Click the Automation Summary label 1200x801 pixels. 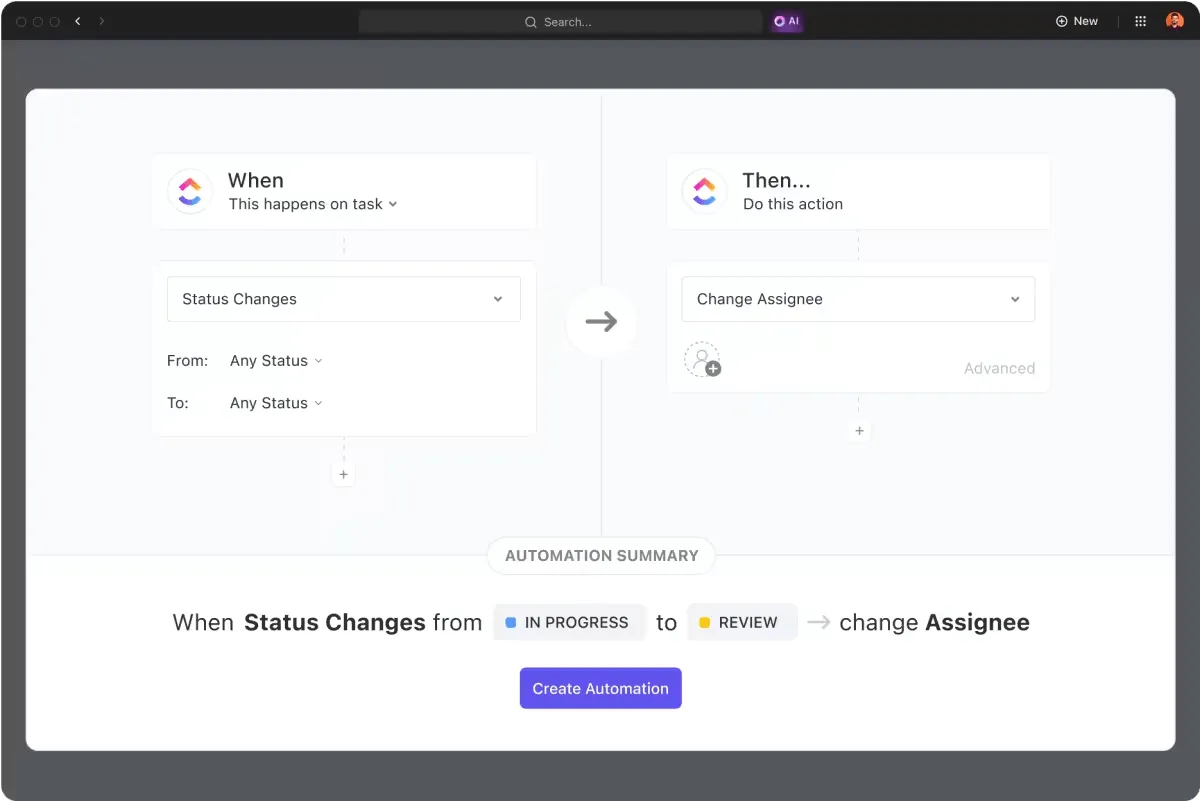602,556
